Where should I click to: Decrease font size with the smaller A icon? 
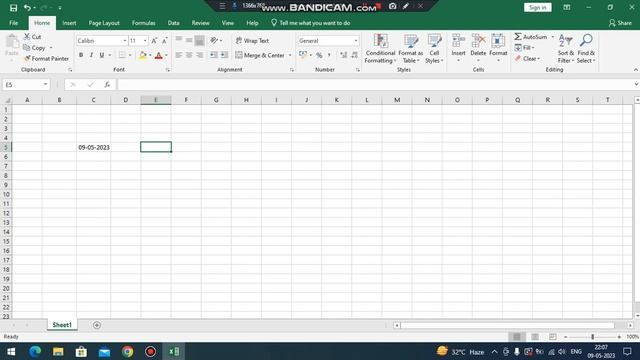(x=164, y=40)
